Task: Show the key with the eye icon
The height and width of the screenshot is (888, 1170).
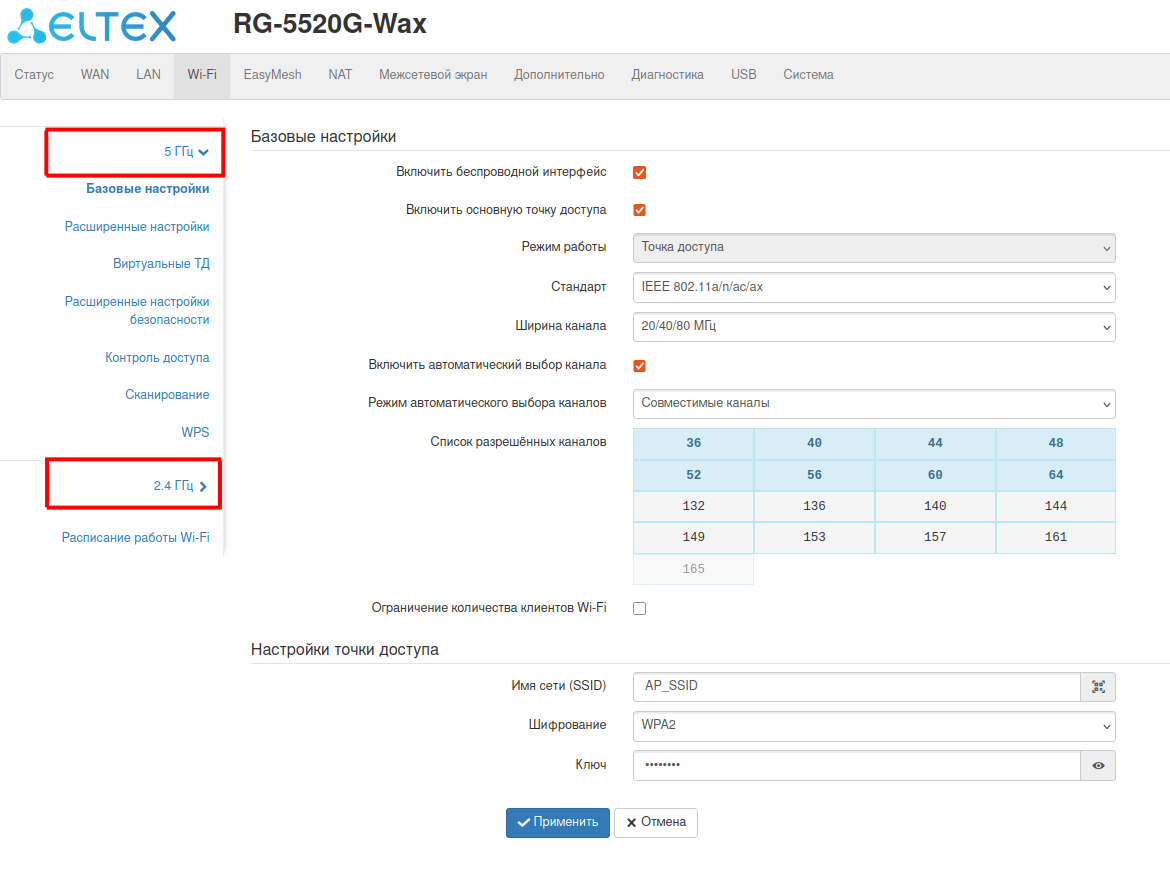Action: tap(1098, 765)
